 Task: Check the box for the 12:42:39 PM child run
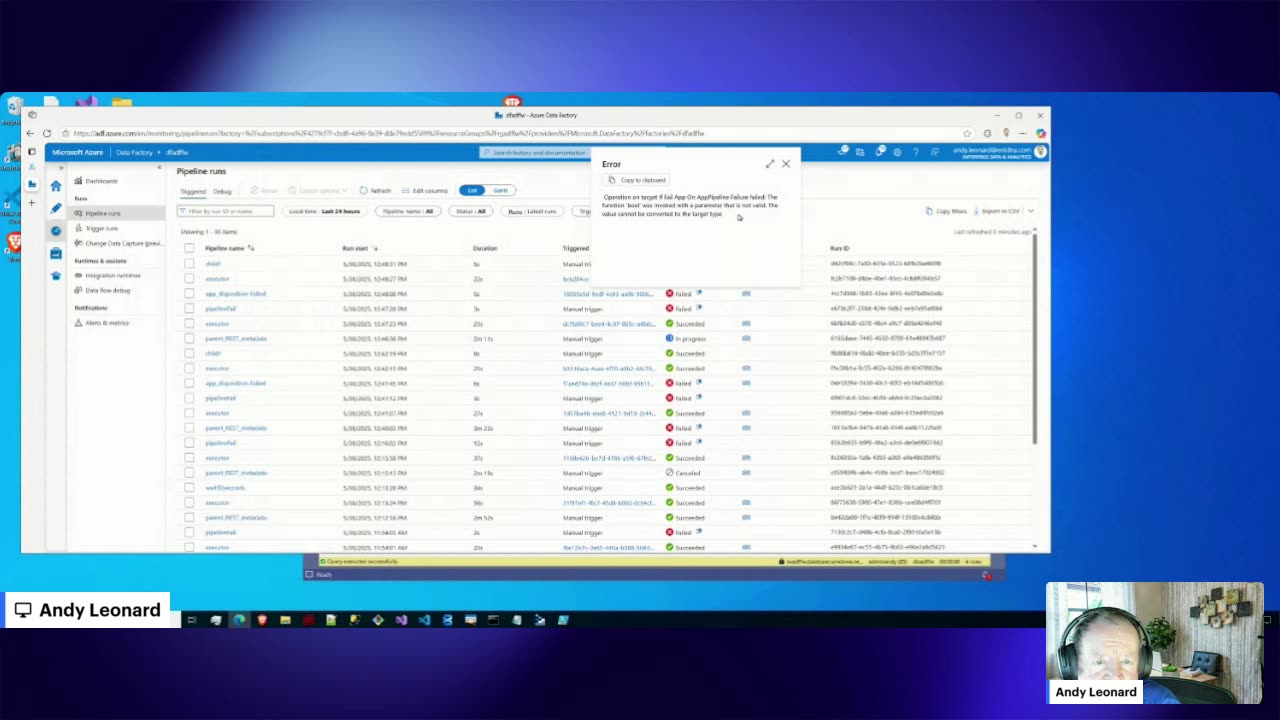(189, 354)
